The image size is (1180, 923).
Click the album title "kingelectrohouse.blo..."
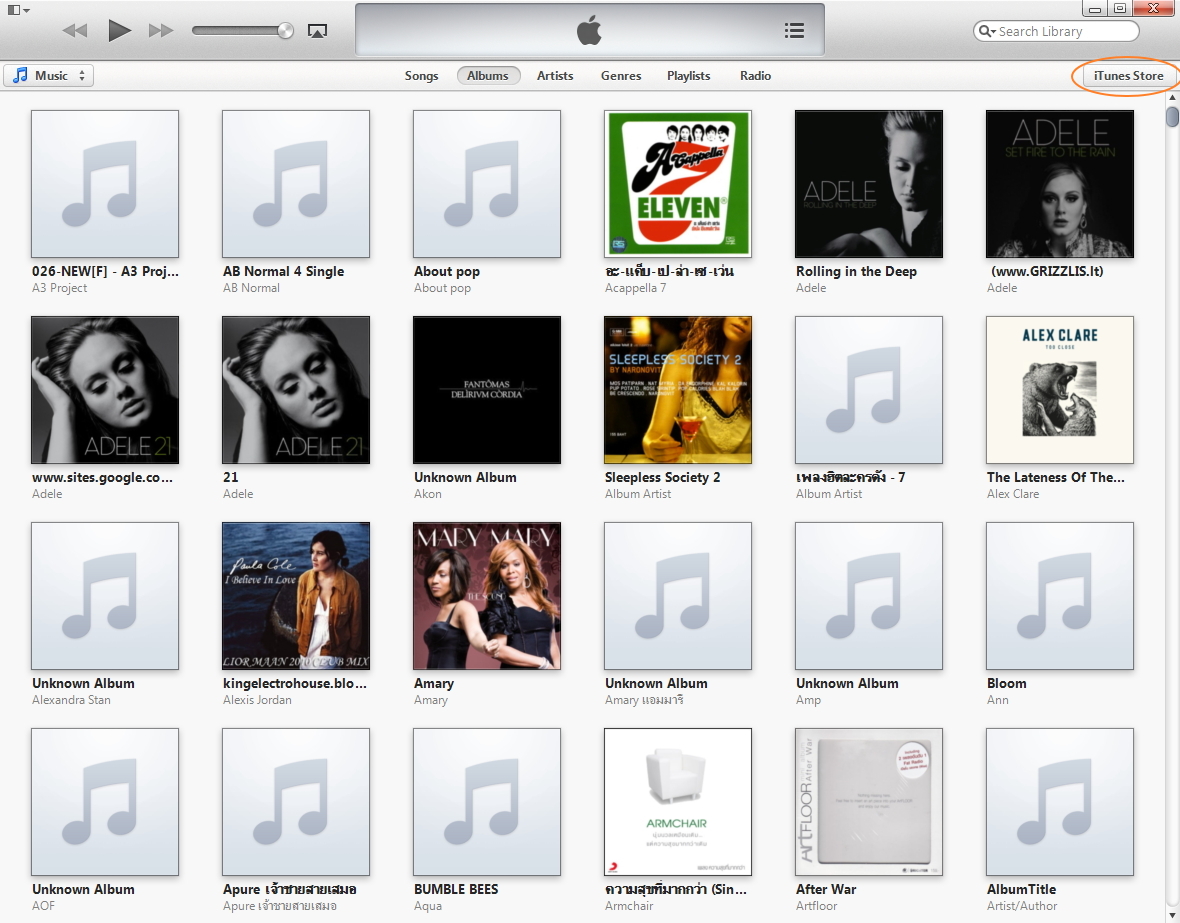(295, 684)
